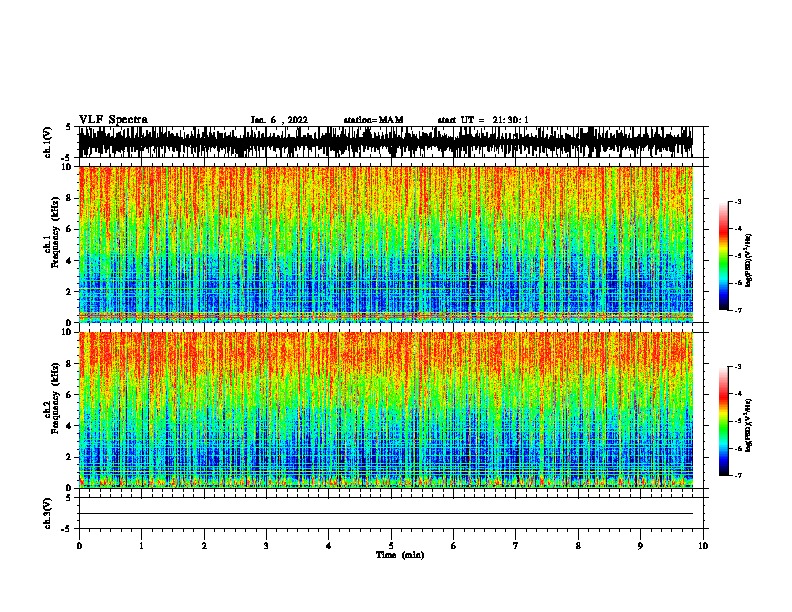Click time axis tick label '6'
This screenshot has width=792, height=612.
pyautogui.click(x=454, y=546)
